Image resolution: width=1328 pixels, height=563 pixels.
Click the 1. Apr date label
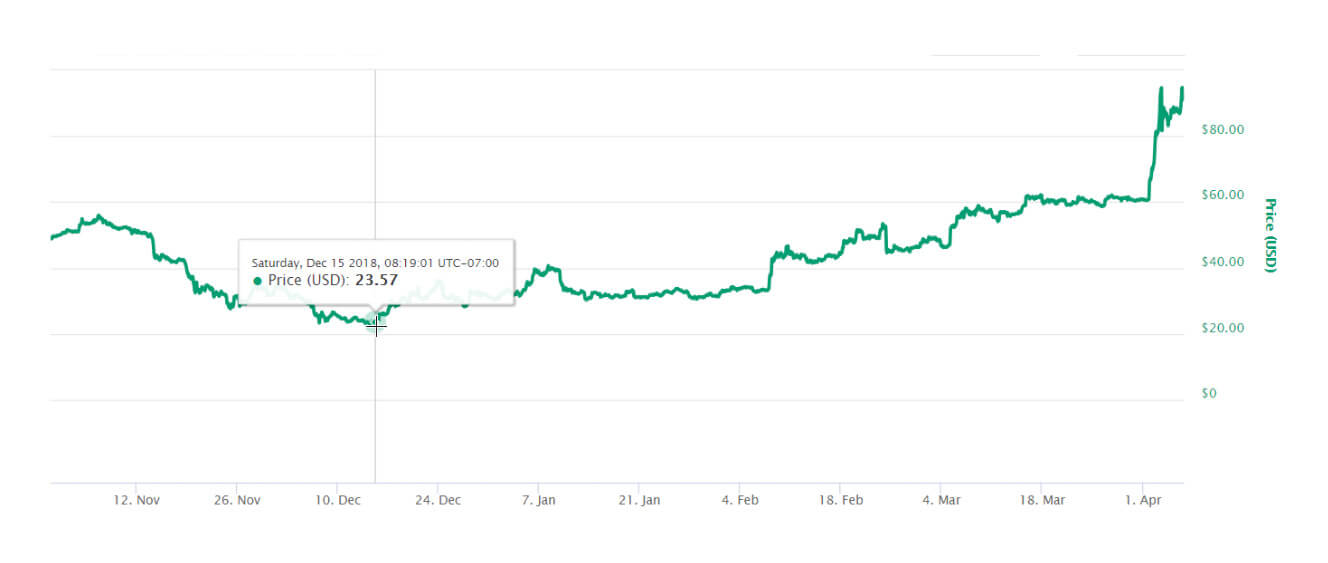[1144, 500]
